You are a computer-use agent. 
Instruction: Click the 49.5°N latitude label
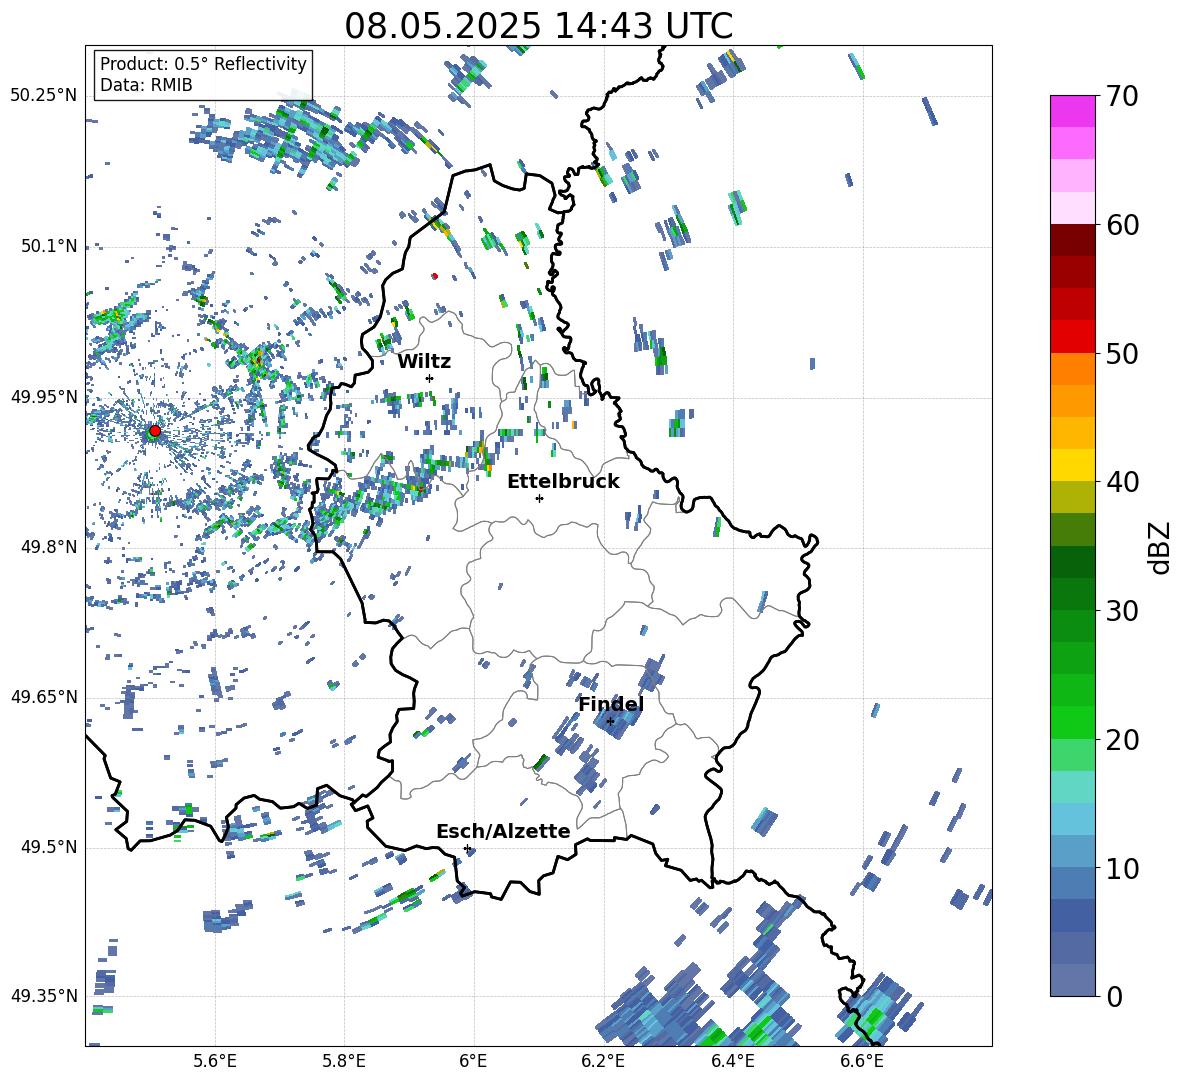point(48,847)
